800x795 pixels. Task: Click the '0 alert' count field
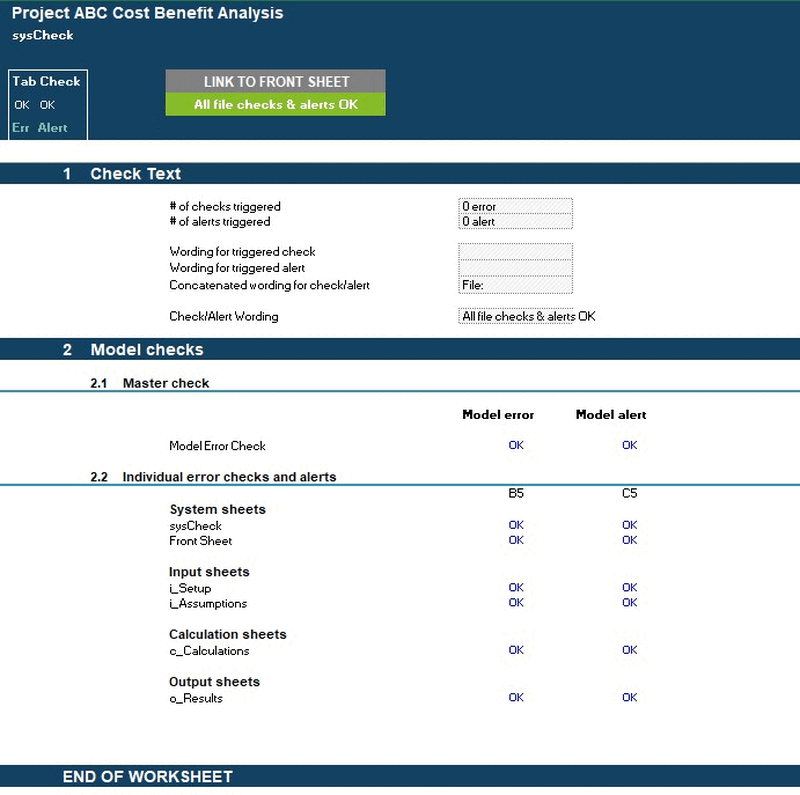tap(515, 221)
